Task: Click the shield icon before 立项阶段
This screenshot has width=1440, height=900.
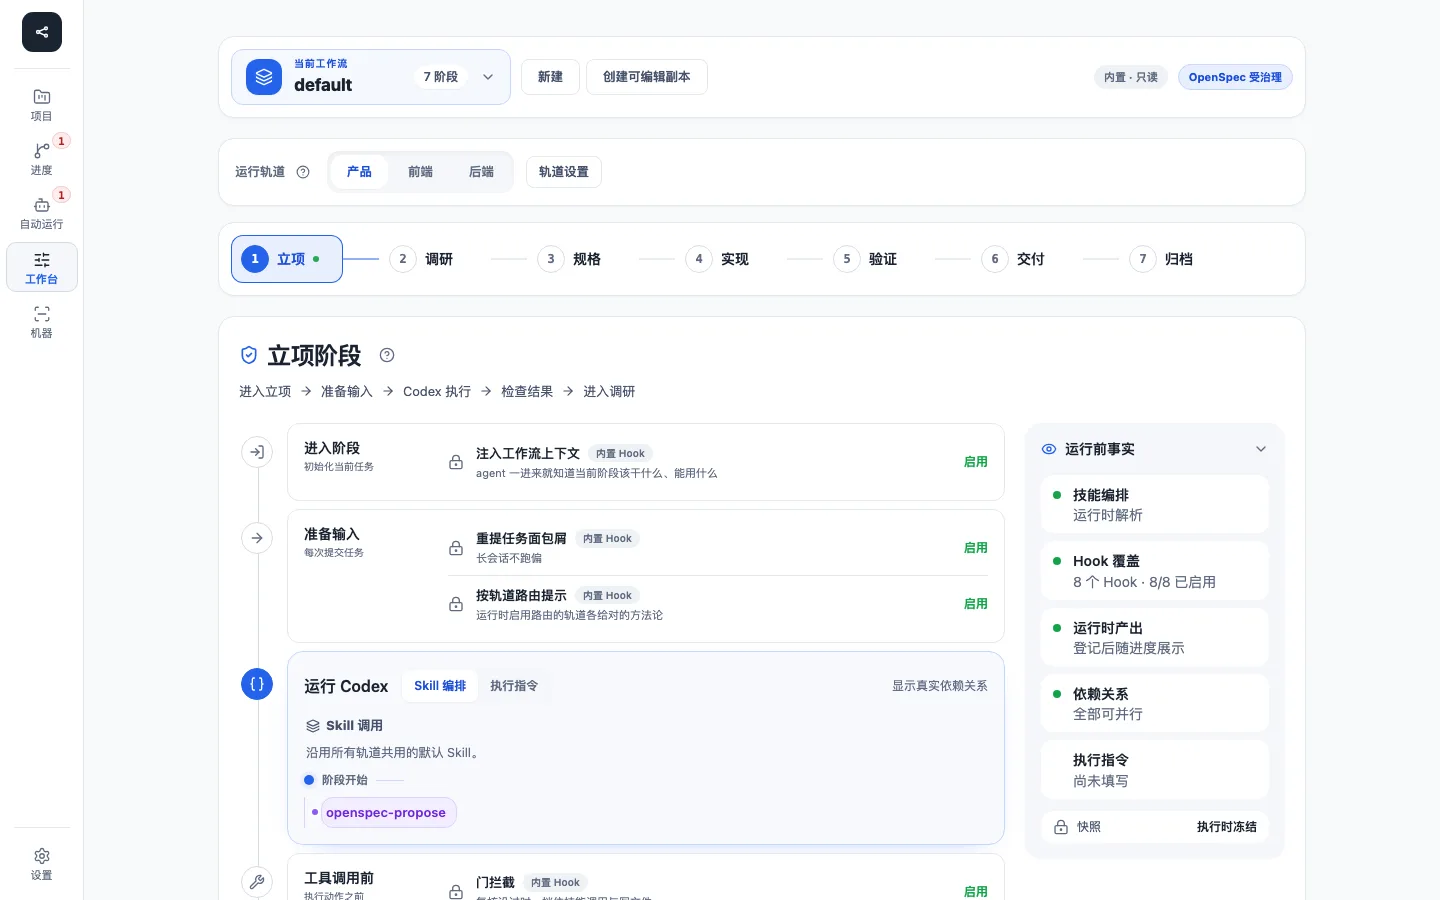Action: coord(249,355)
